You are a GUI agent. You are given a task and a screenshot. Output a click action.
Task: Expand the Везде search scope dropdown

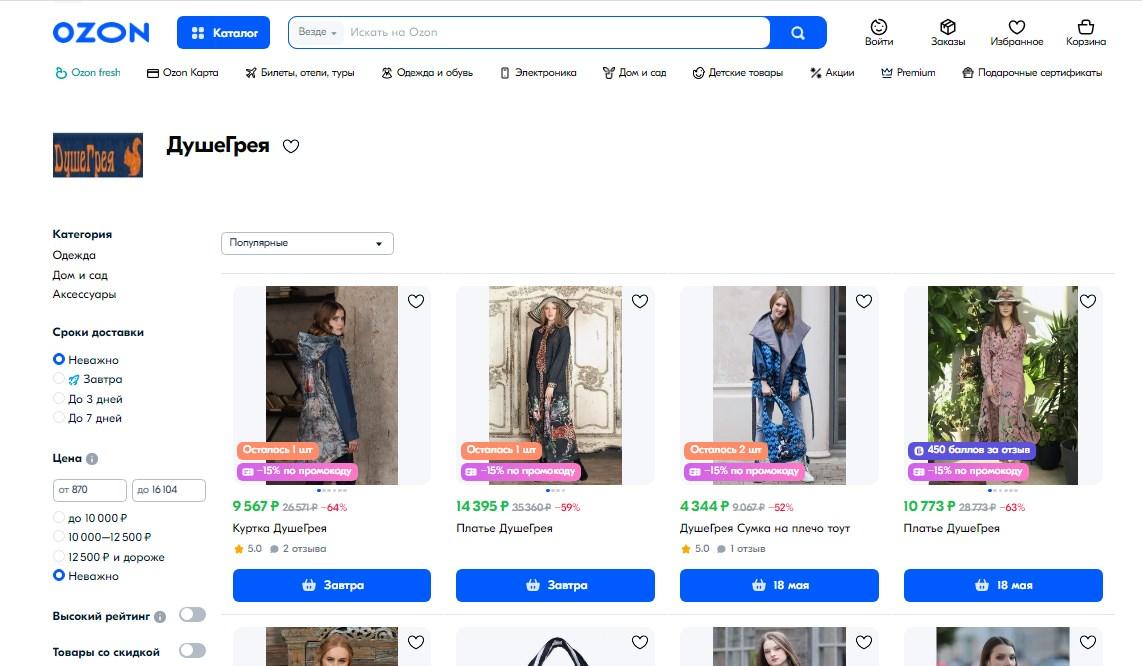tap(318, 32)
